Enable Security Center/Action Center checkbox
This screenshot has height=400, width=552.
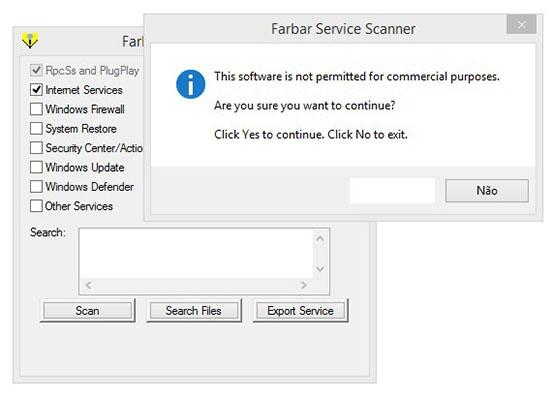(x=36, y=148)
